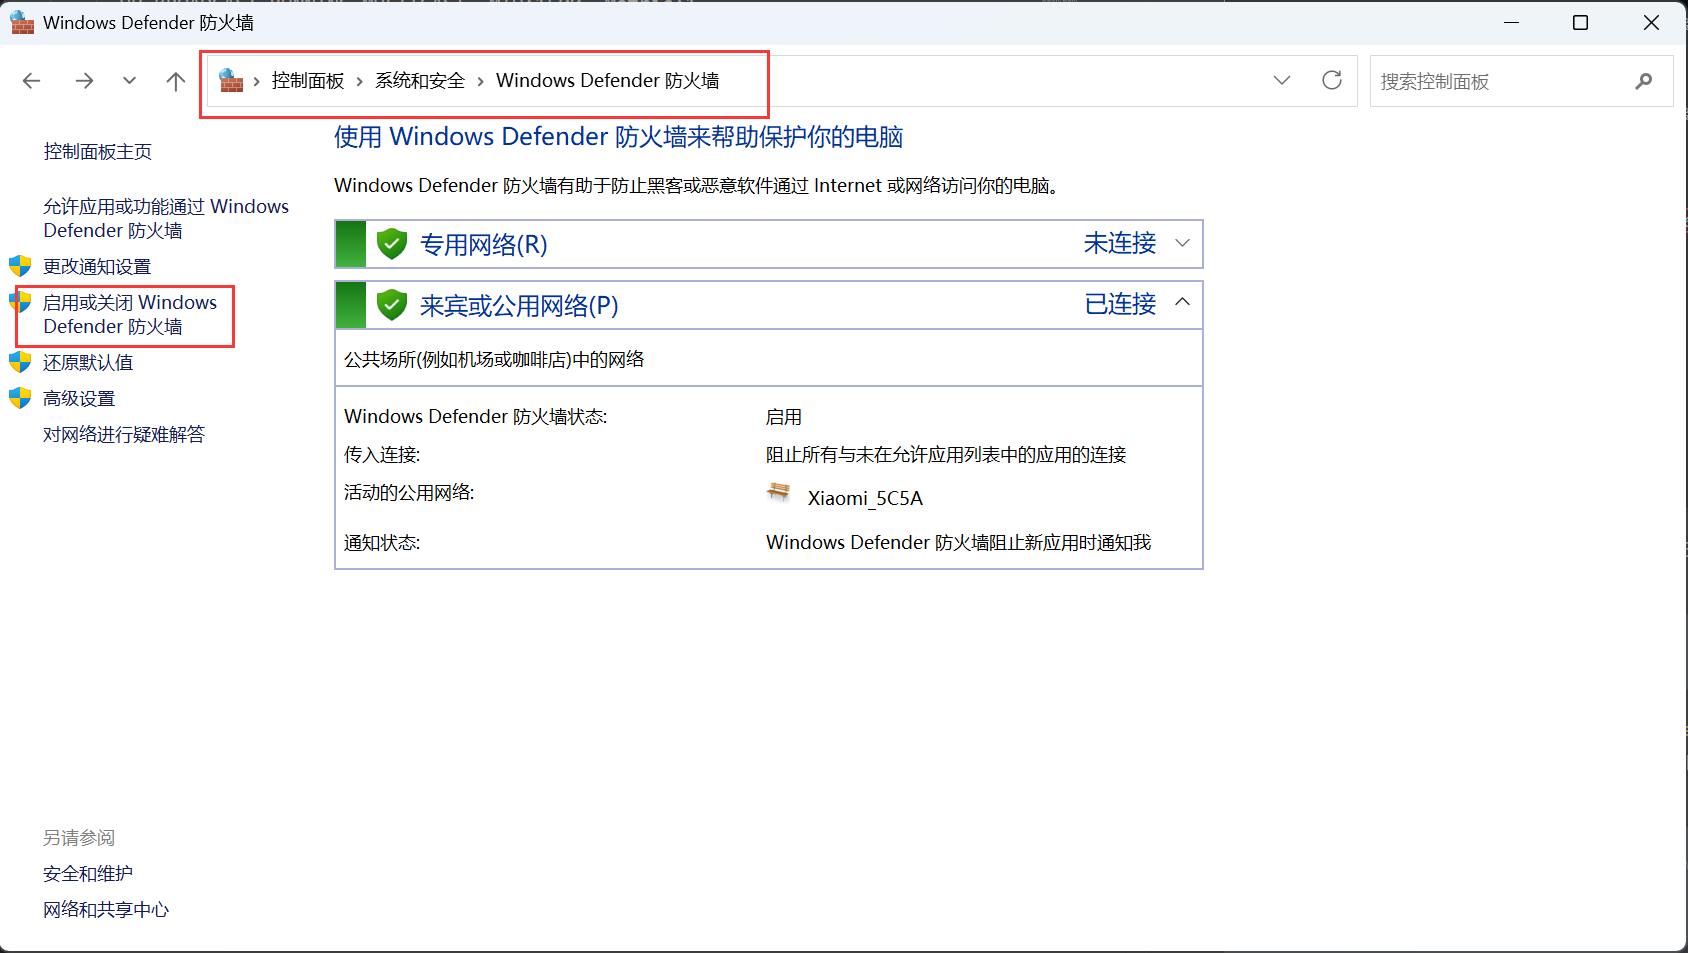The image size is (1688, 953).
Task: Open address bar history dropdown
Action: click(x=1282, y=80)
